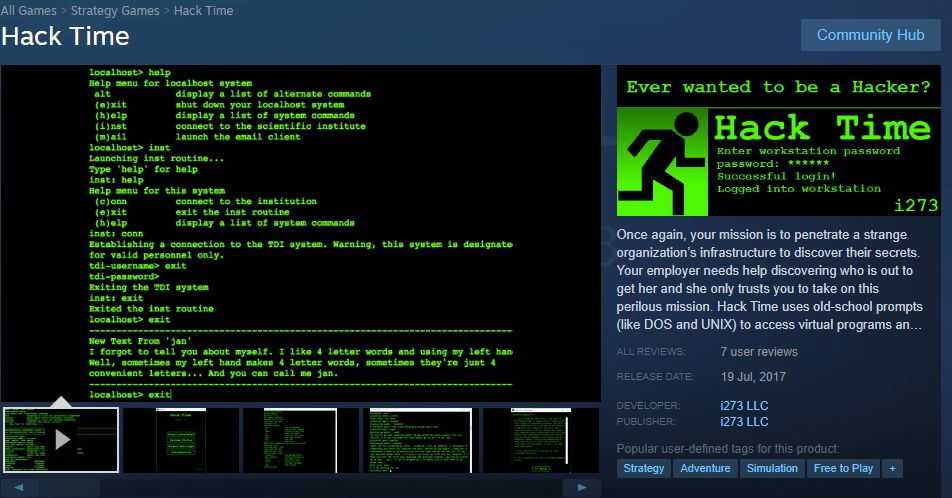Select the Free to Play tag
952x498 pixels.
(843, 468)
